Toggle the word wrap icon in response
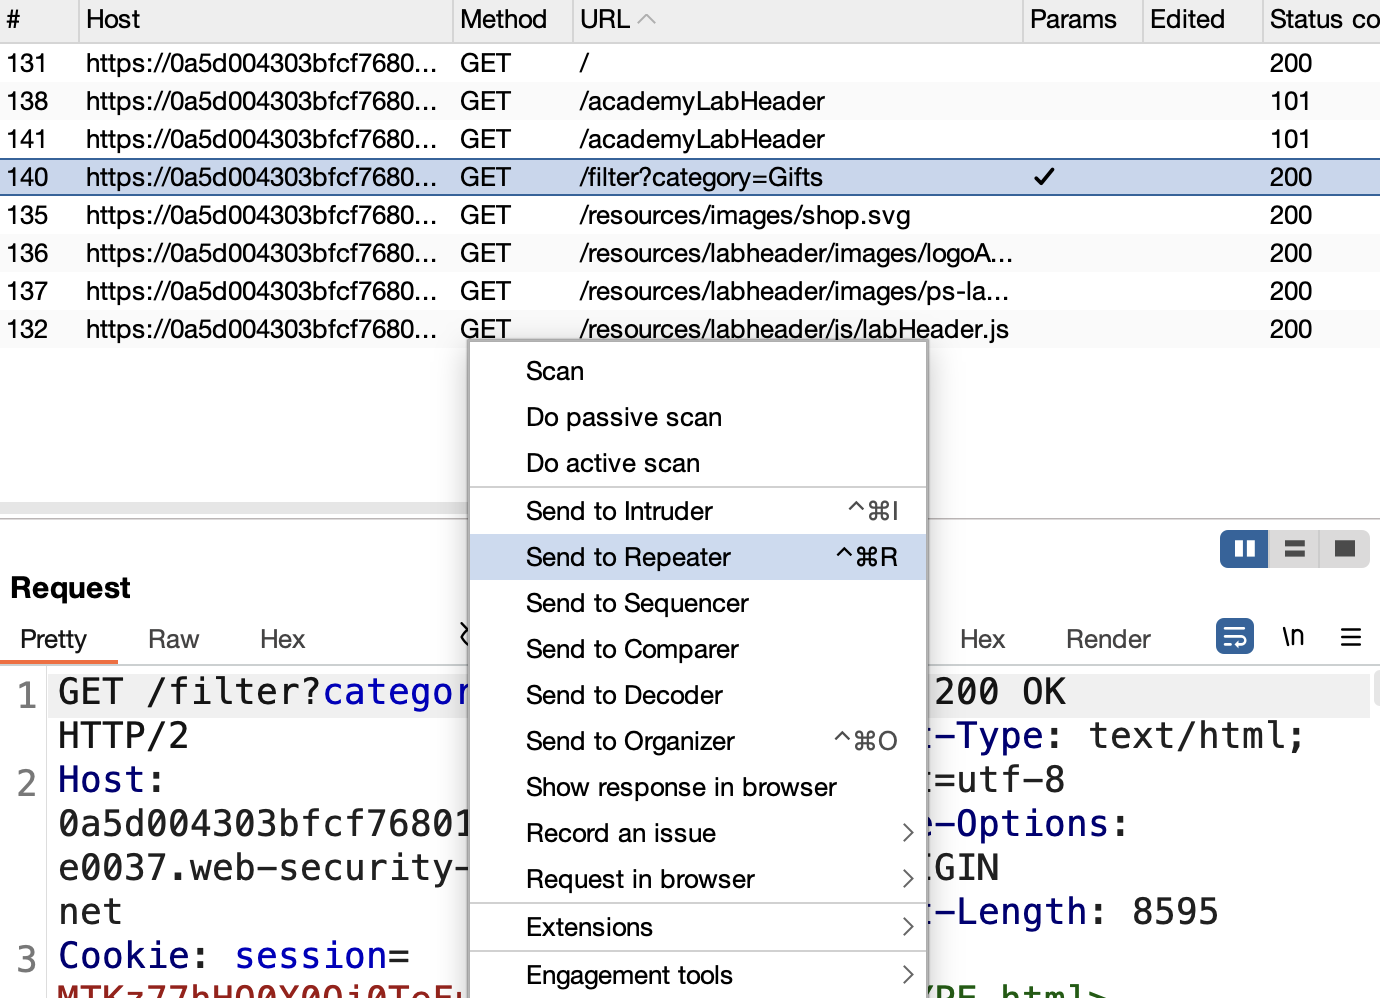 (1235, 636)
